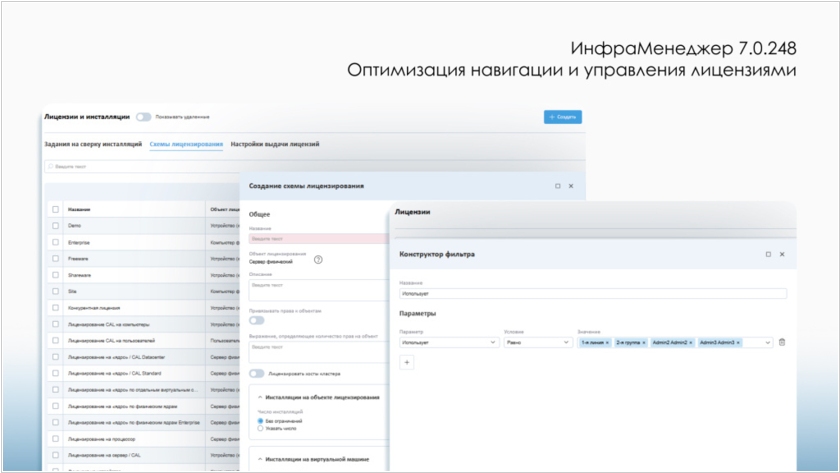
Task: Click the search field above the table
Action: [140, 166]
